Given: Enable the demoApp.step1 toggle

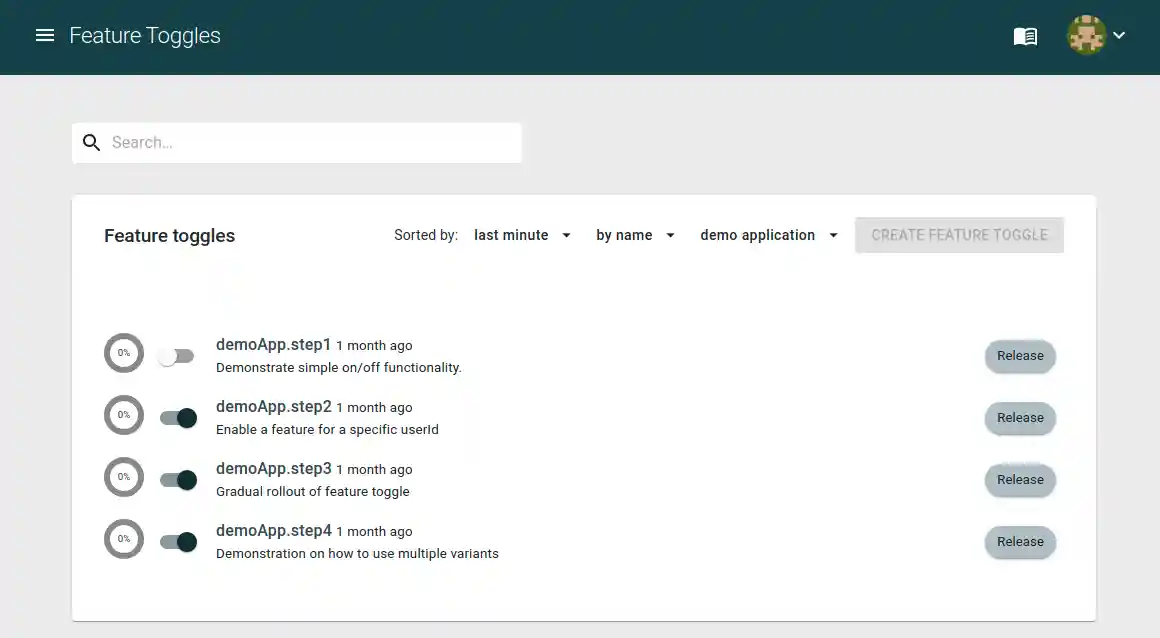Looking at the screenshot, I should point(177,355).
